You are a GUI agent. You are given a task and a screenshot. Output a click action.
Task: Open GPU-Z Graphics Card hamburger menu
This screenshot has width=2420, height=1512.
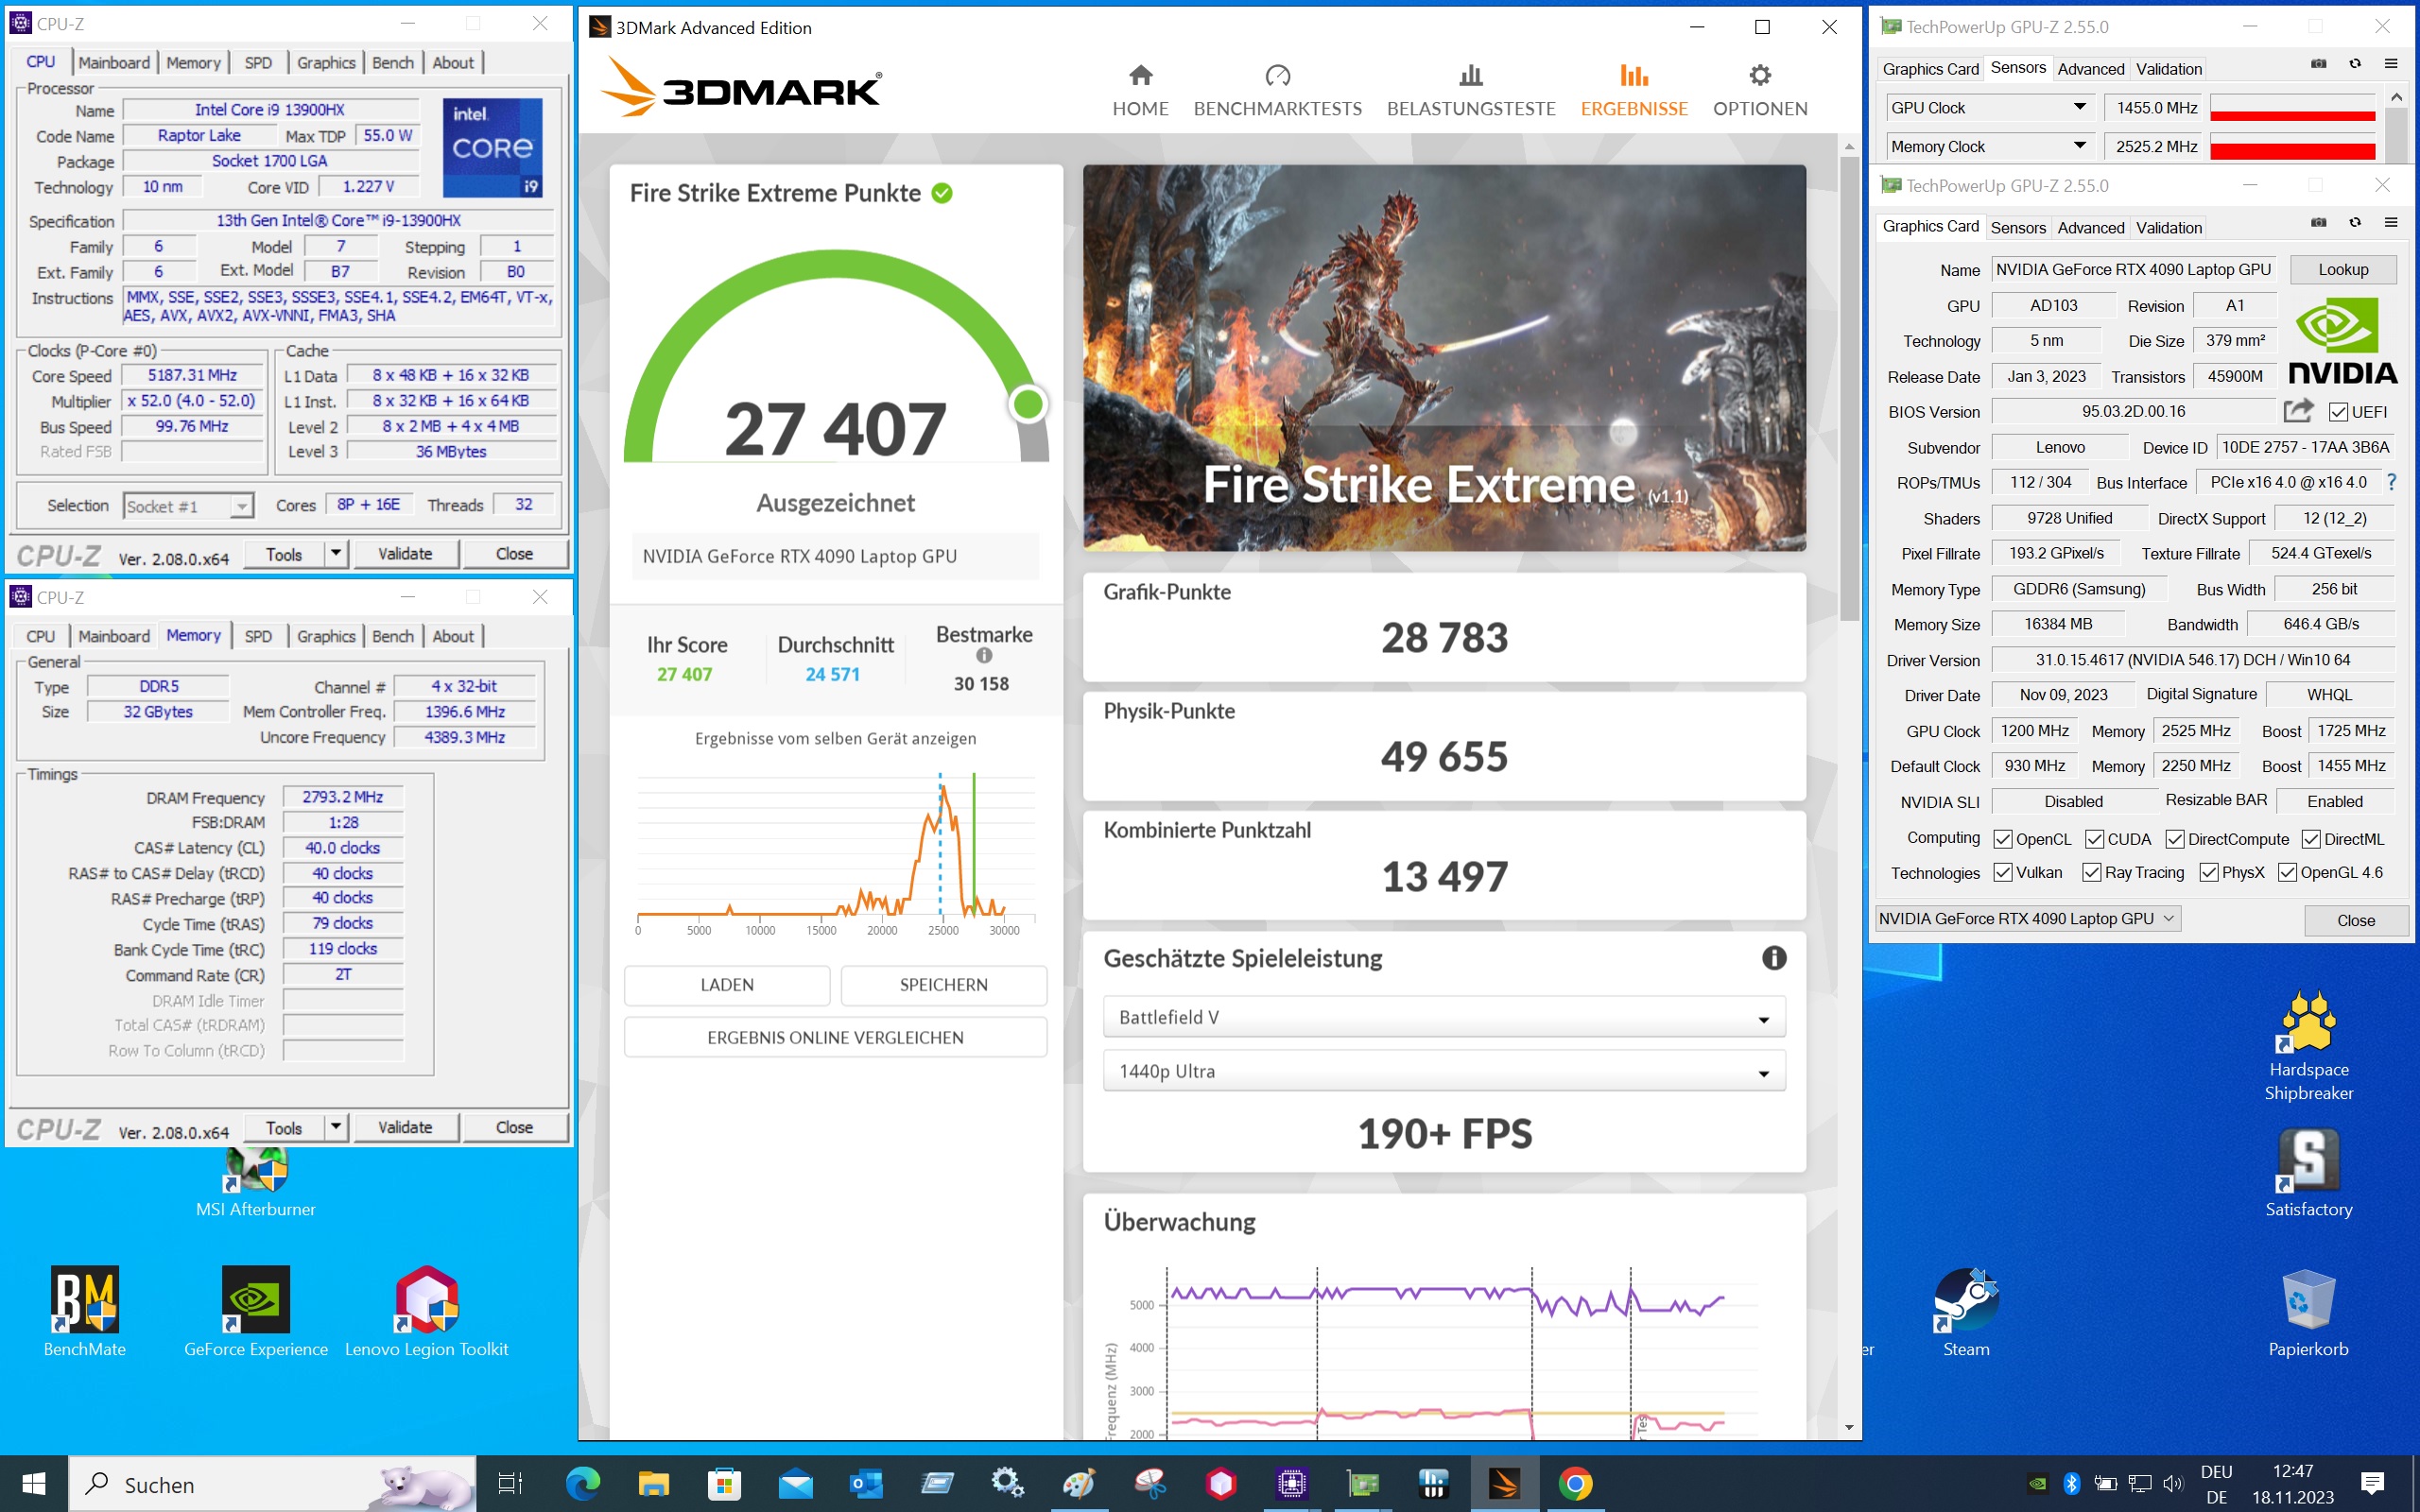[x=2391, y=222]
